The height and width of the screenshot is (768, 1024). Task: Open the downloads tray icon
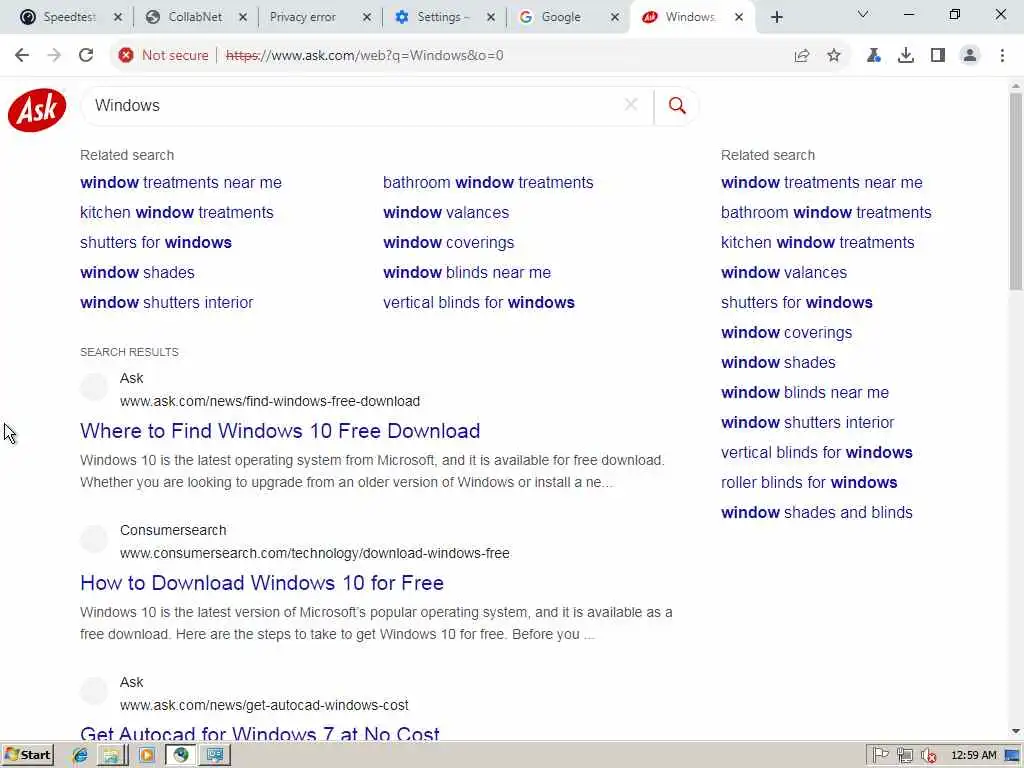pos(906,56)
